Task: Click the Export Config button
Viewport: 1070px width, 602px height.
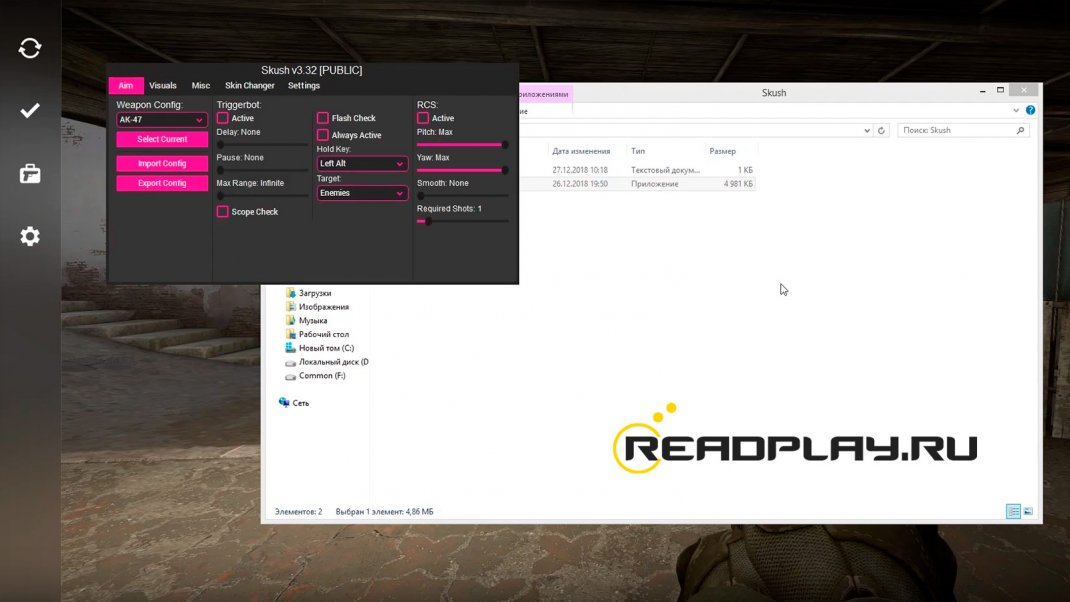Action: (x=162, y=183)
